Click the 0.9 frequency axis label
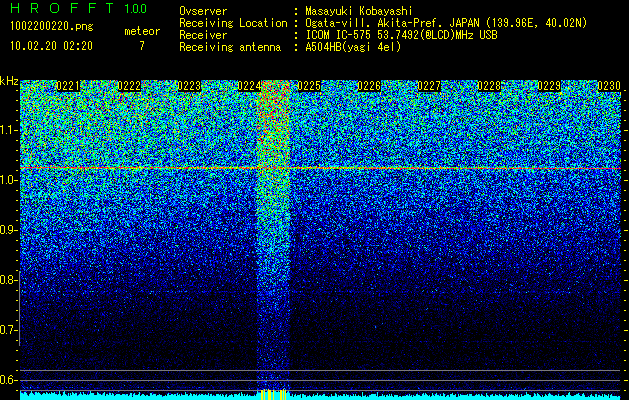Viewport: 629px width, 400px height. click(8, 230)
